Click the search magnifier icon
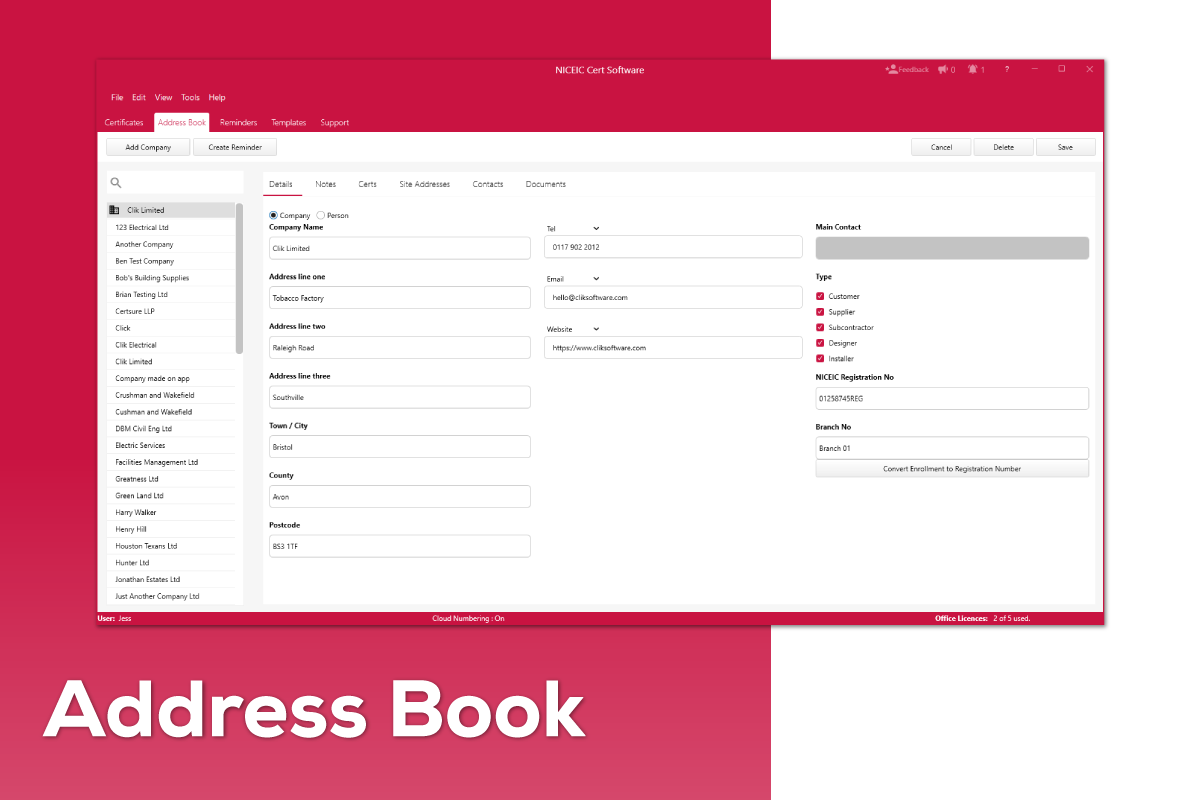The image size is (1200, 800). (116, 183)
